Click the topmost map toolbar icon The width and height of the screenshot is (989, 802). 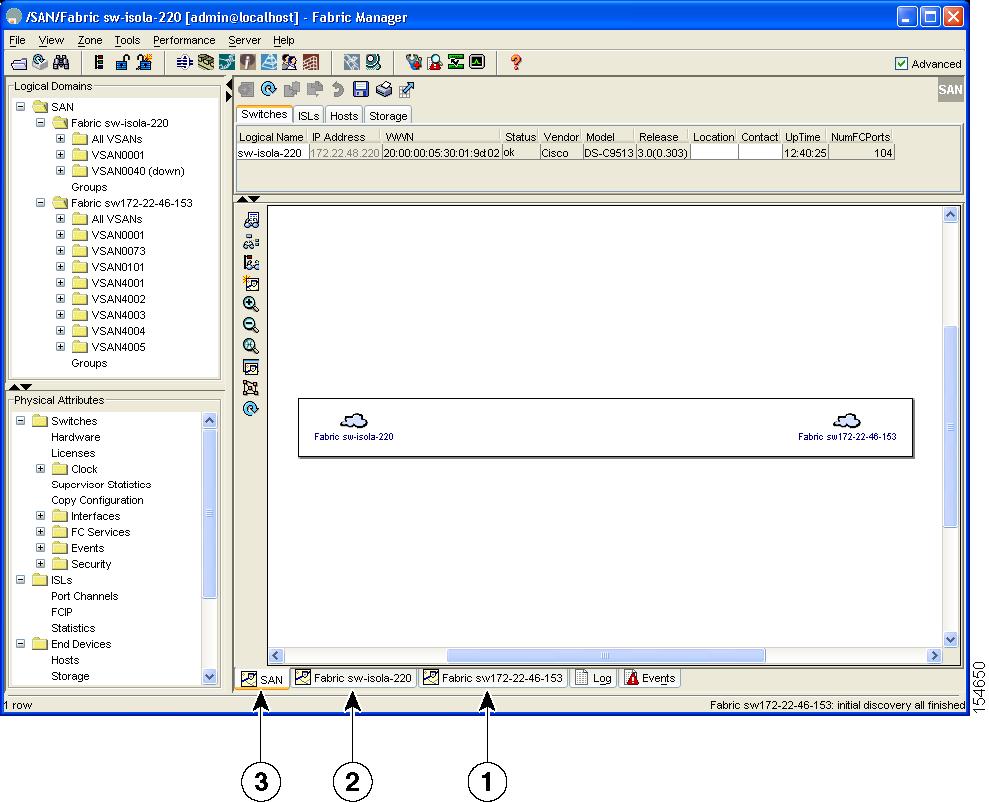point(250,220)
